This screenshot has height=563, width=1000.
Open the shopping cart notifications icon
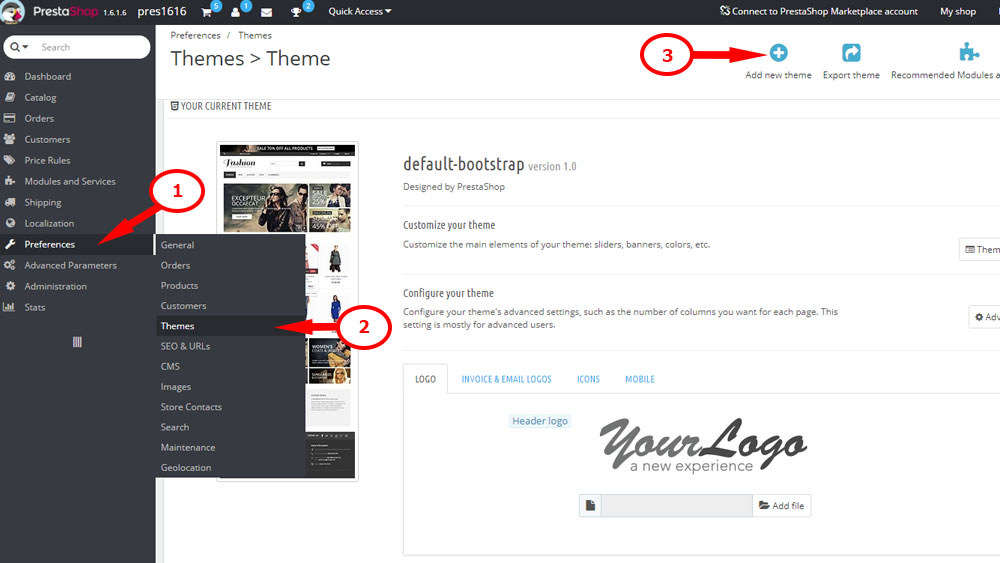[207, 12]
